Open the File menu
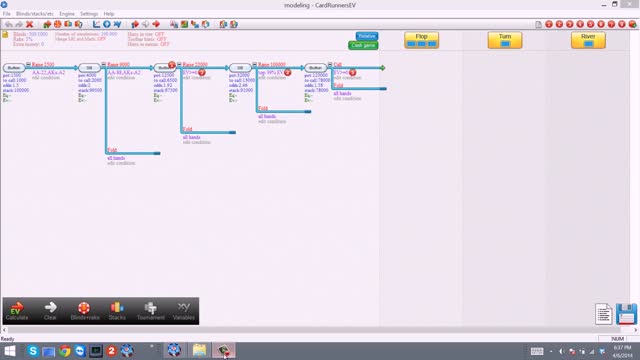The width and height of the screenshot is (640, 360). pyautogui.click(x=7, y=14)
